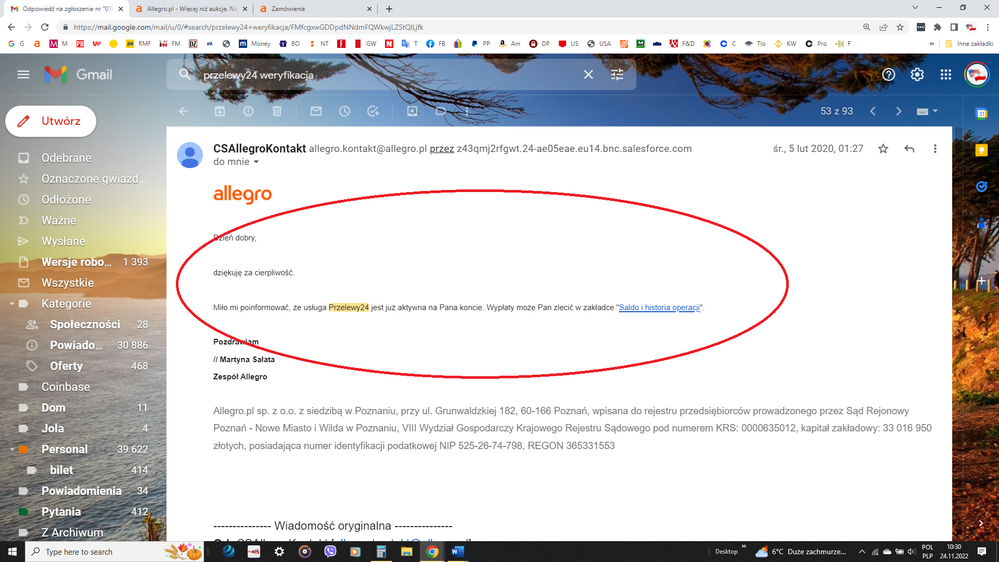999x562 pixels.
Task: Expand recipient details next to 'do mnie'
Action: click(256, 162)
